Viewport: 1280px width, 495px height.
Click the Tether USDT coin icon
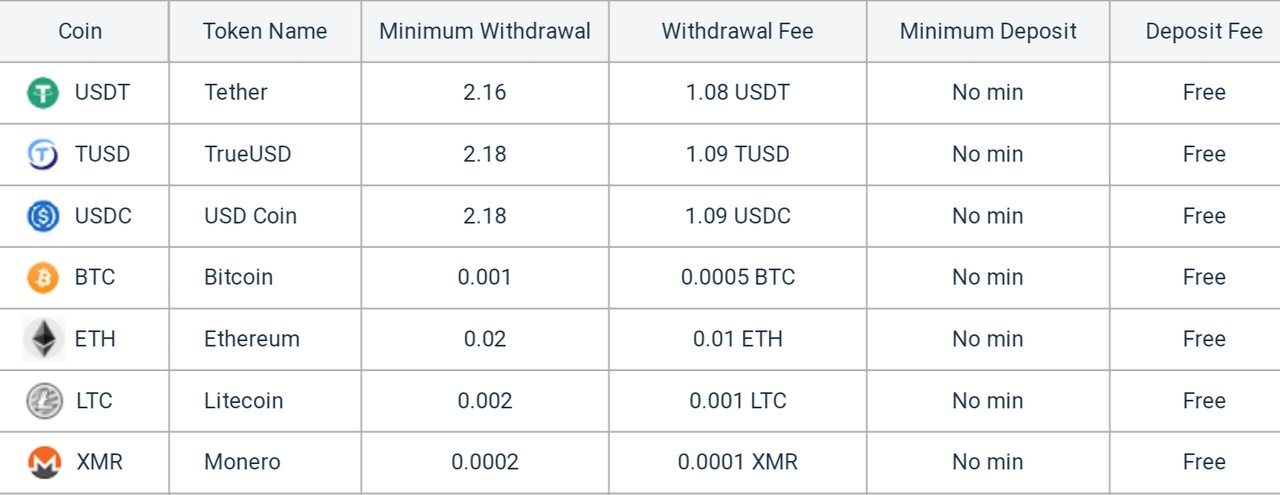[x=43, y=93]
